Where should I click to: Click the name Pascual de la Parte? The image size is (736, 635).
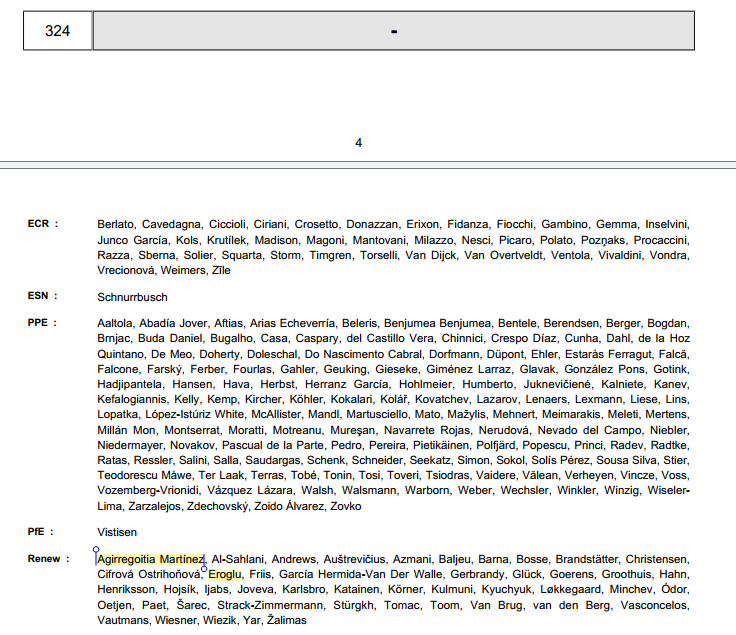(272, 445)
